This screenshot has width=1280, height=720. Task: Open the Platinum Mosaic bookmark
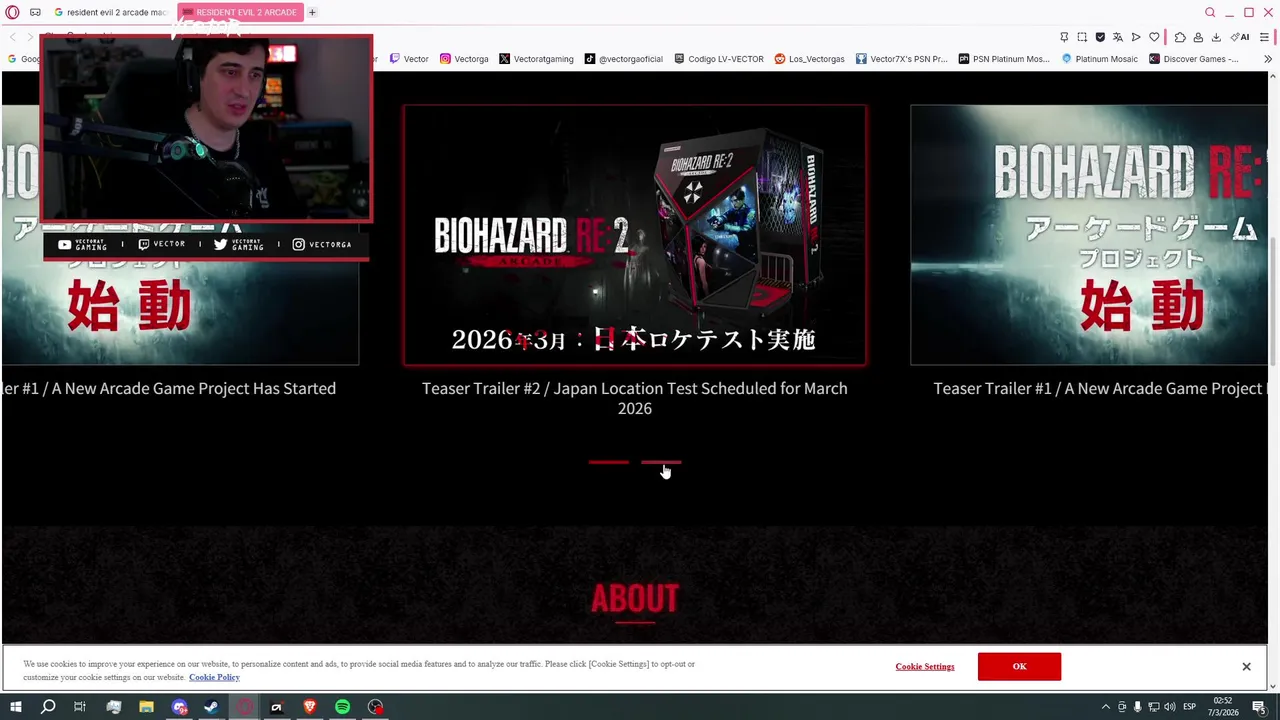[x=1100, y=59]
